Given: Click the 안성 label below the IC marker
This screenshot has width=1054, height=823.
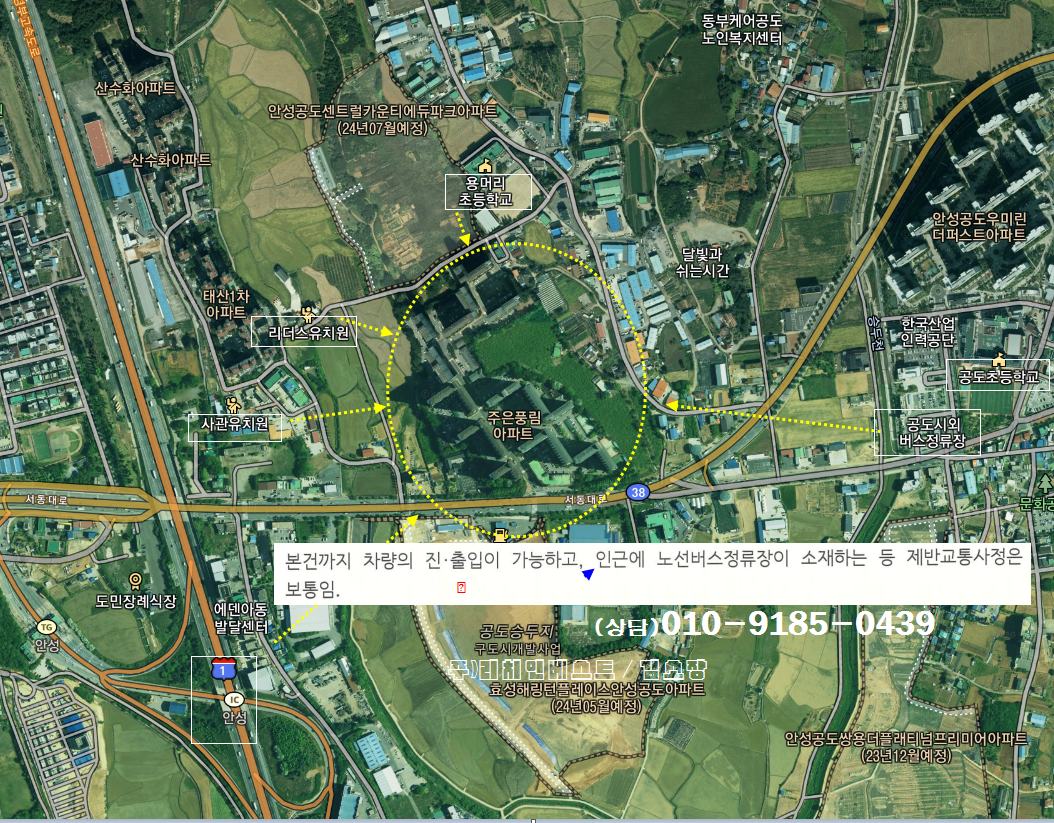Looking at the screenshot, I should [x=235, y=717].
